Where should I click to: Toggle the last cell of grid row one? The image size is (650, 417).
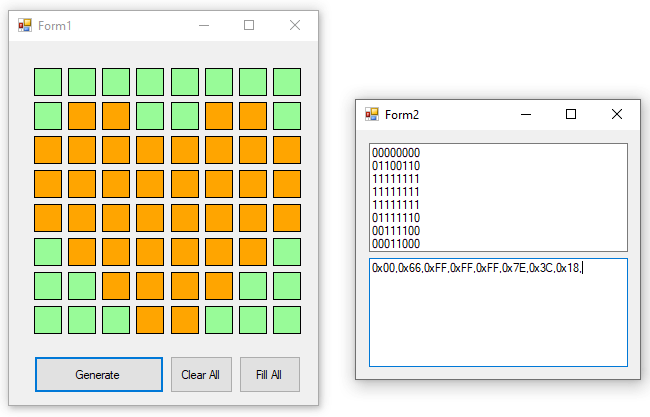point(287,82)
